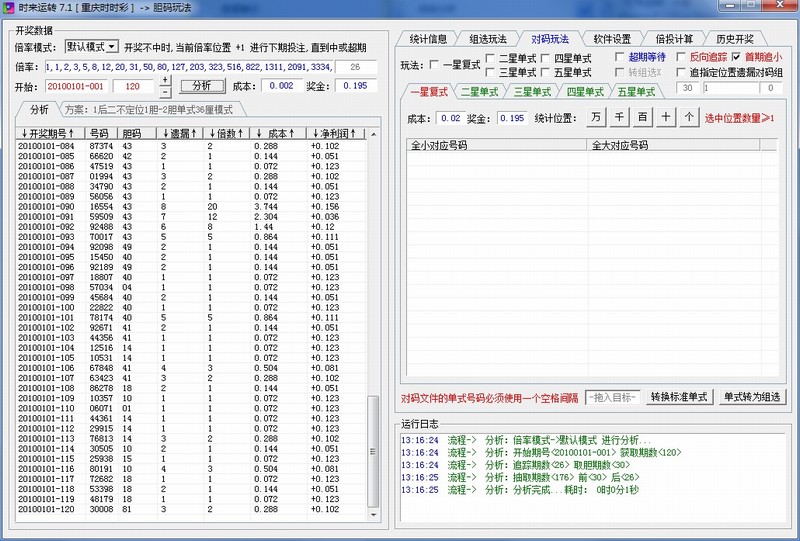This screenshot has height=541, width=800.
Task: Click the app icon in title bar
Action: (9, 8)
